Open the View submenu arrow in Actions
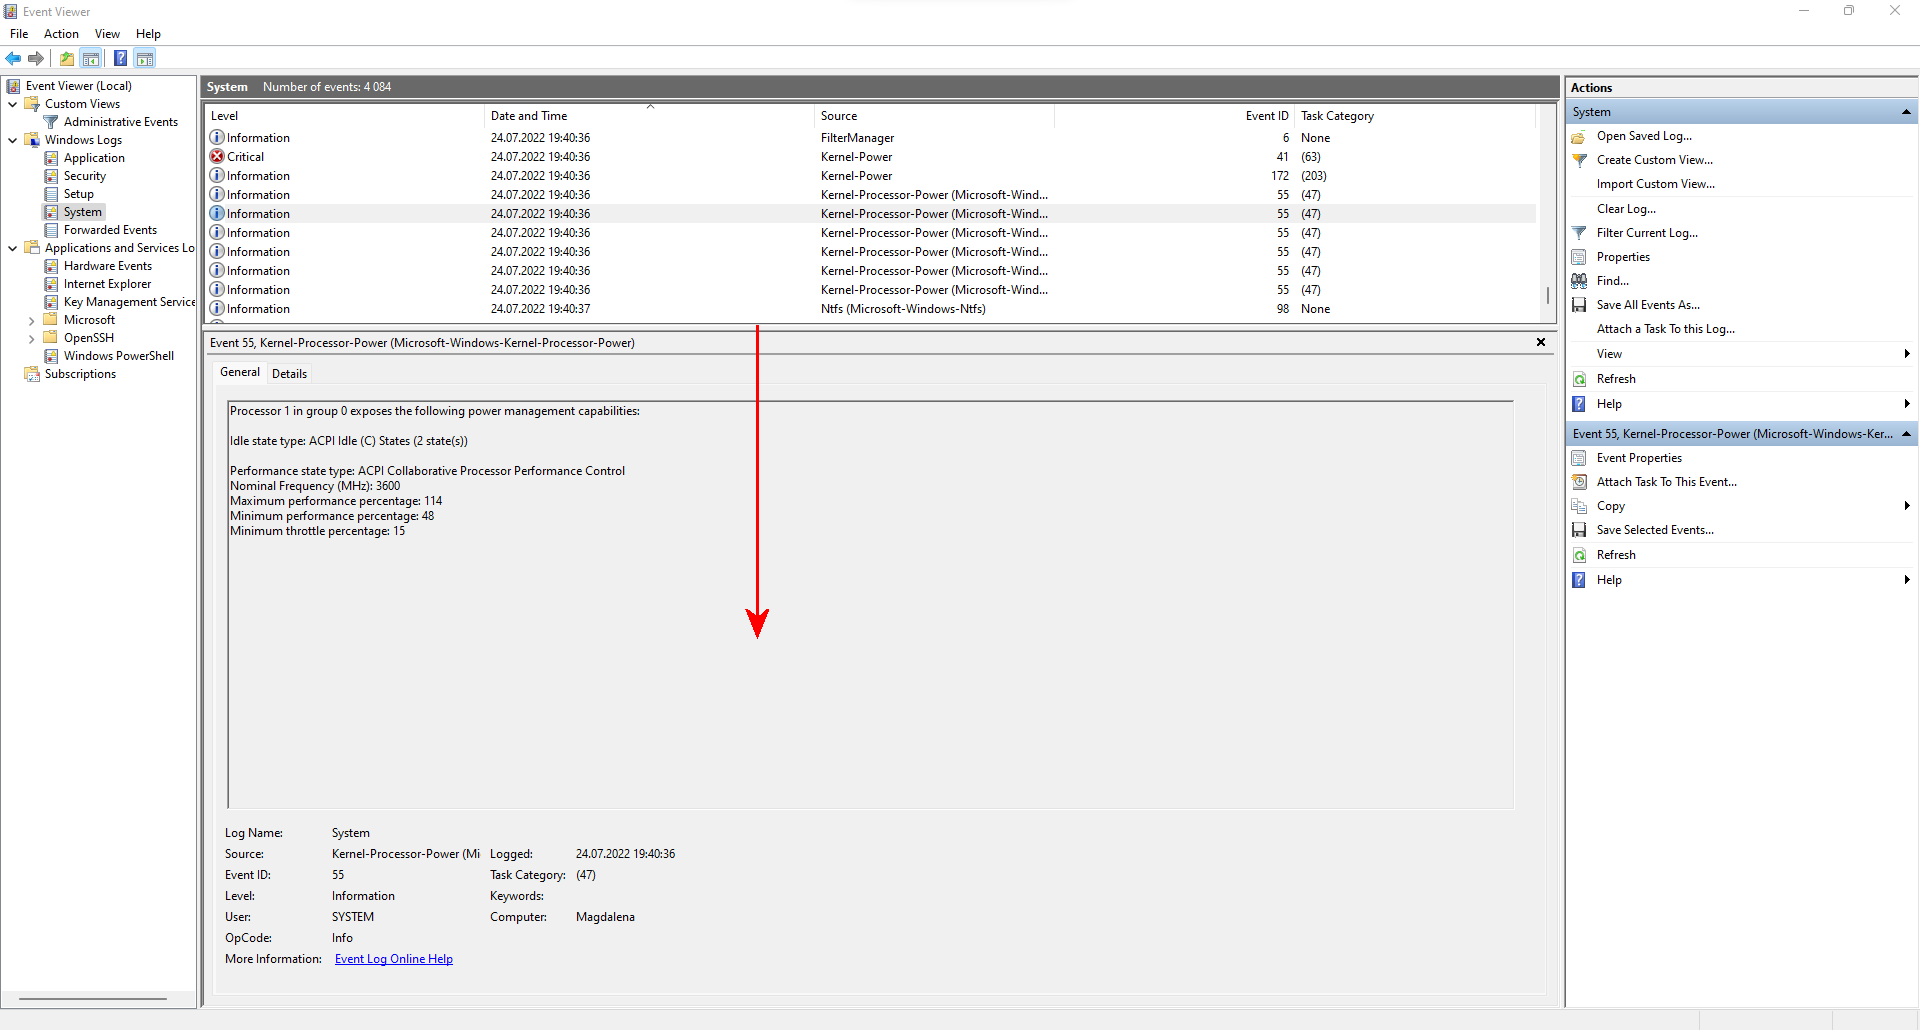The width and height of the screenshot is (1920, 1030). click(1907, 354)
